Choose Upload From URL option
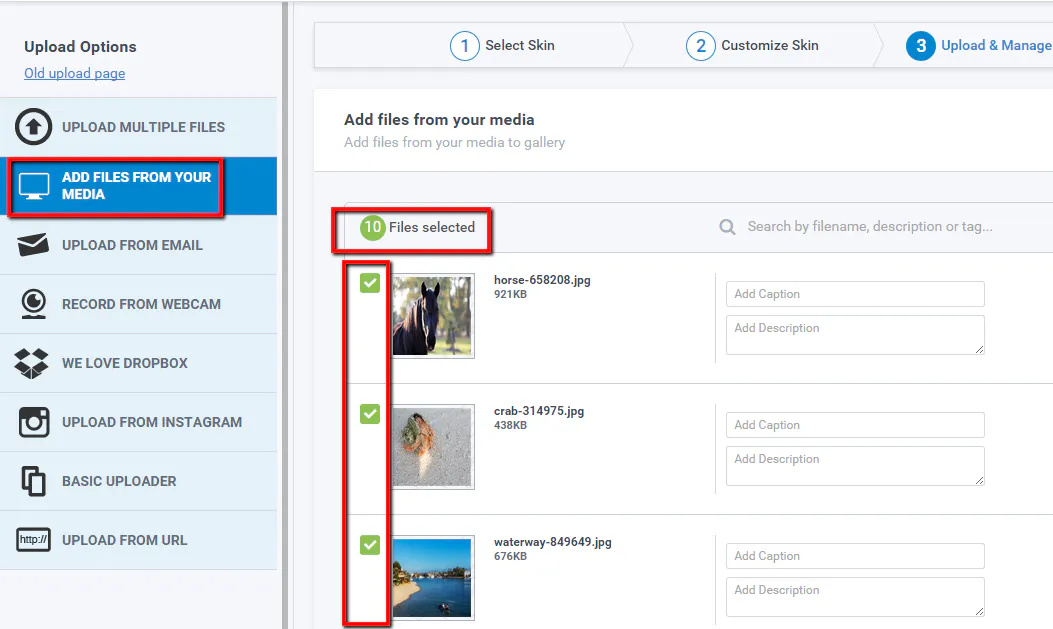Viewport: 1053px width, 629px height. (138, 540)
